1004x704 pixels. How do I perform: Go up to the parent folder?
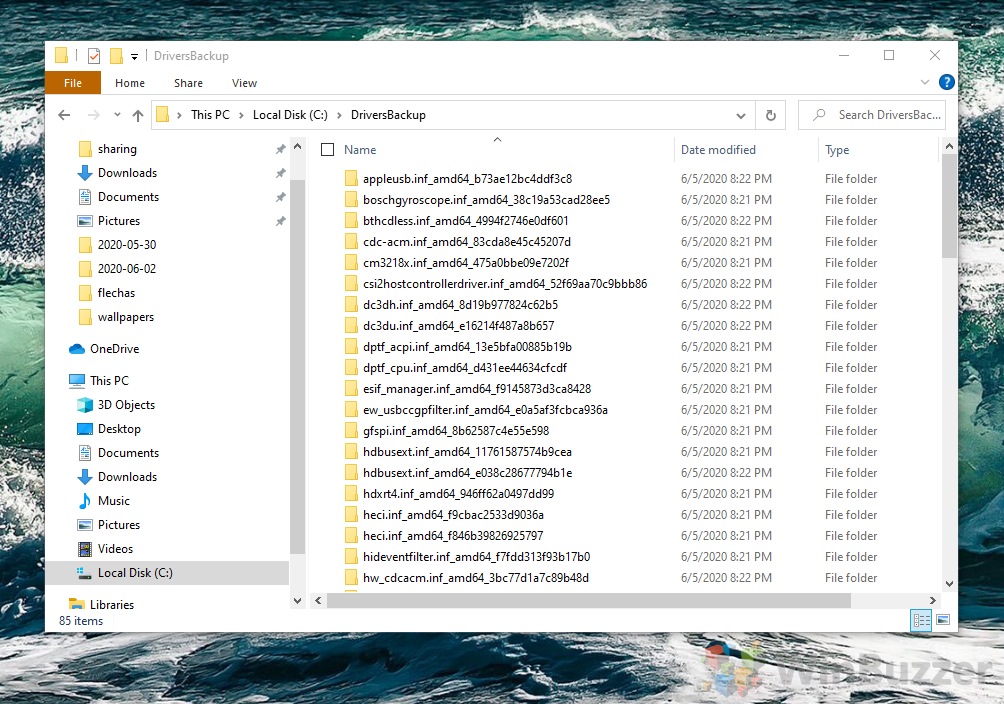138,115
